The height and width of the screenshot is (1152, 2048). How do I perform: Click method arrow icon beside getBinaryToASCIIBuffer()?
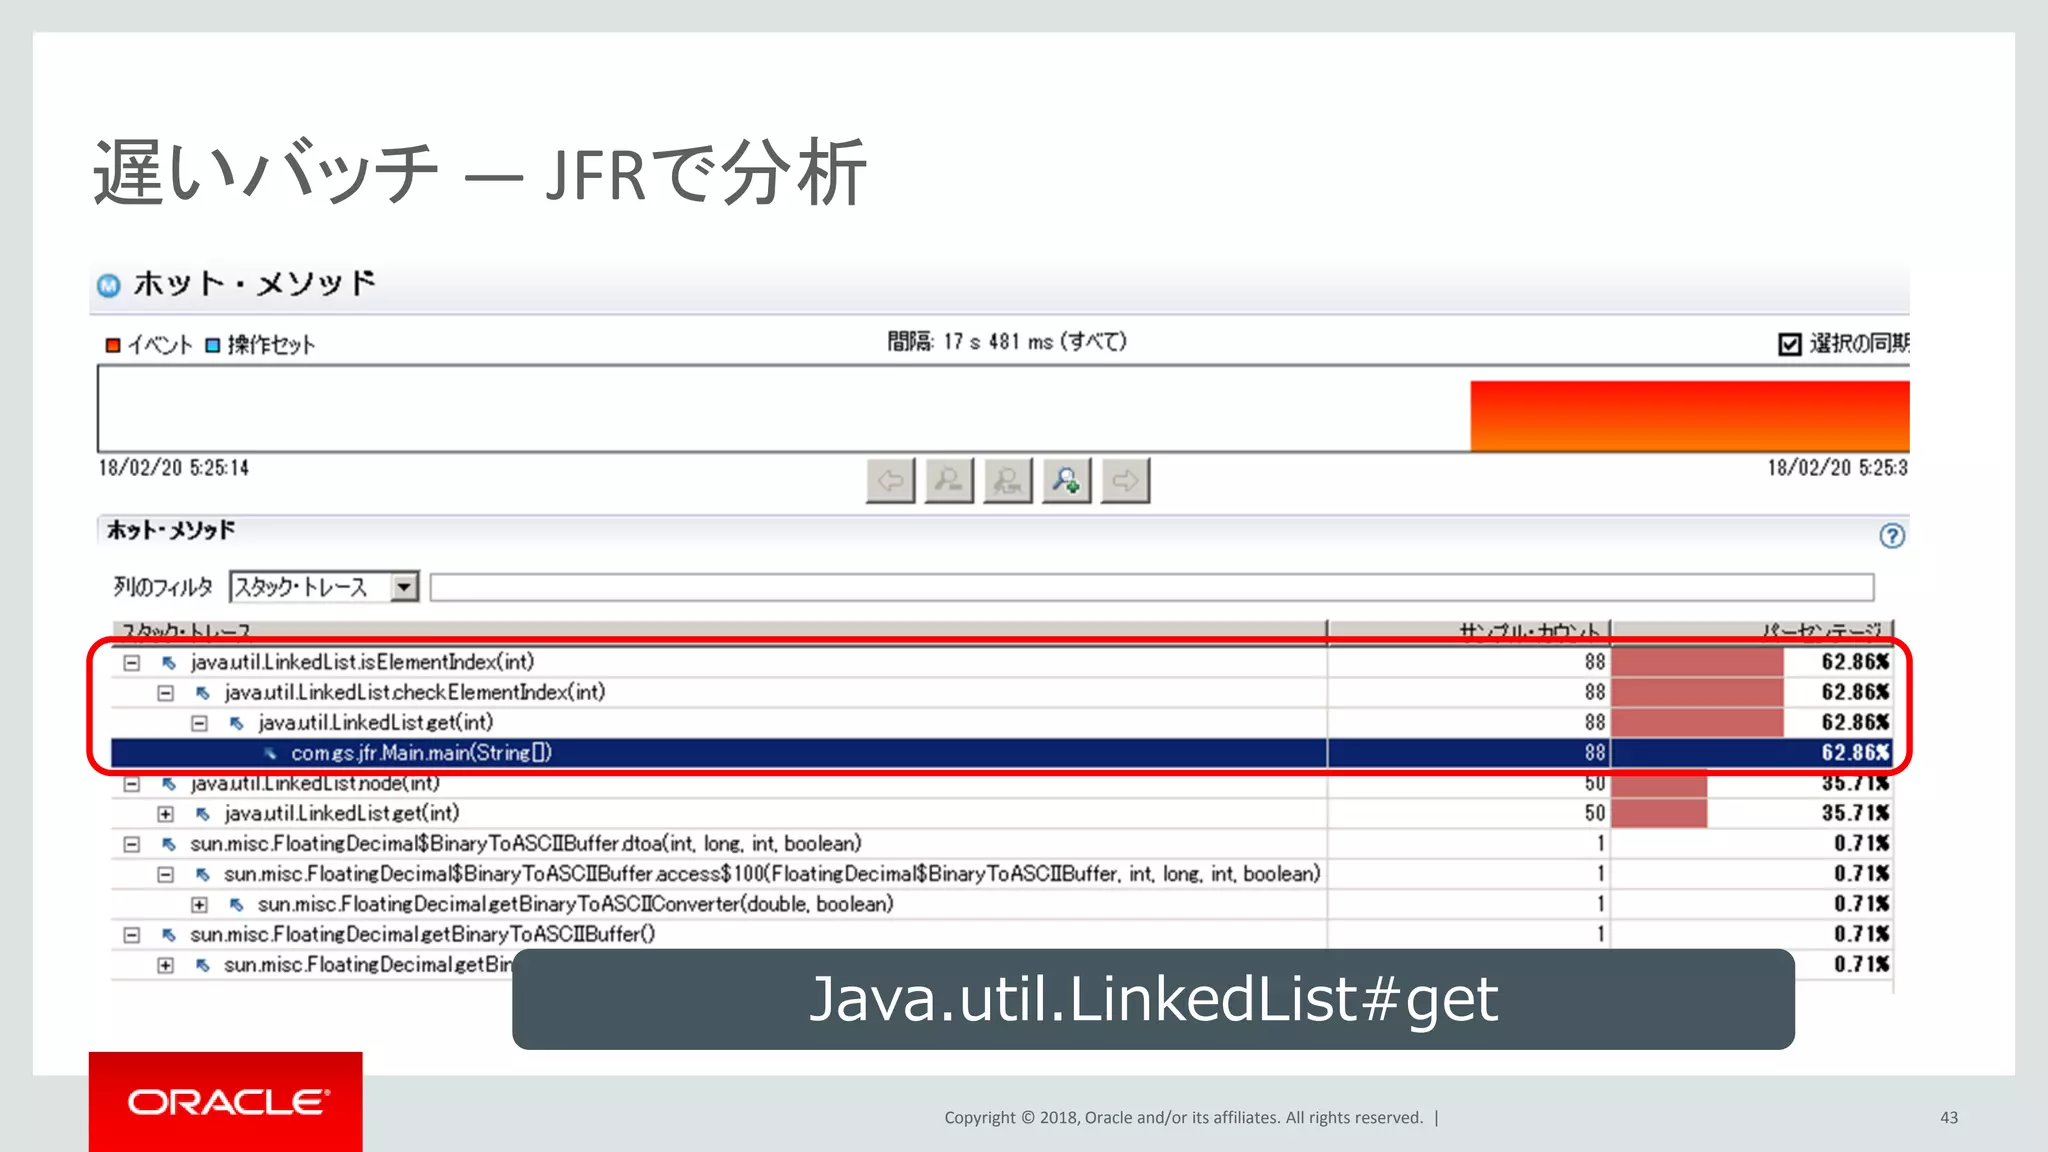(x=169, y=935)
